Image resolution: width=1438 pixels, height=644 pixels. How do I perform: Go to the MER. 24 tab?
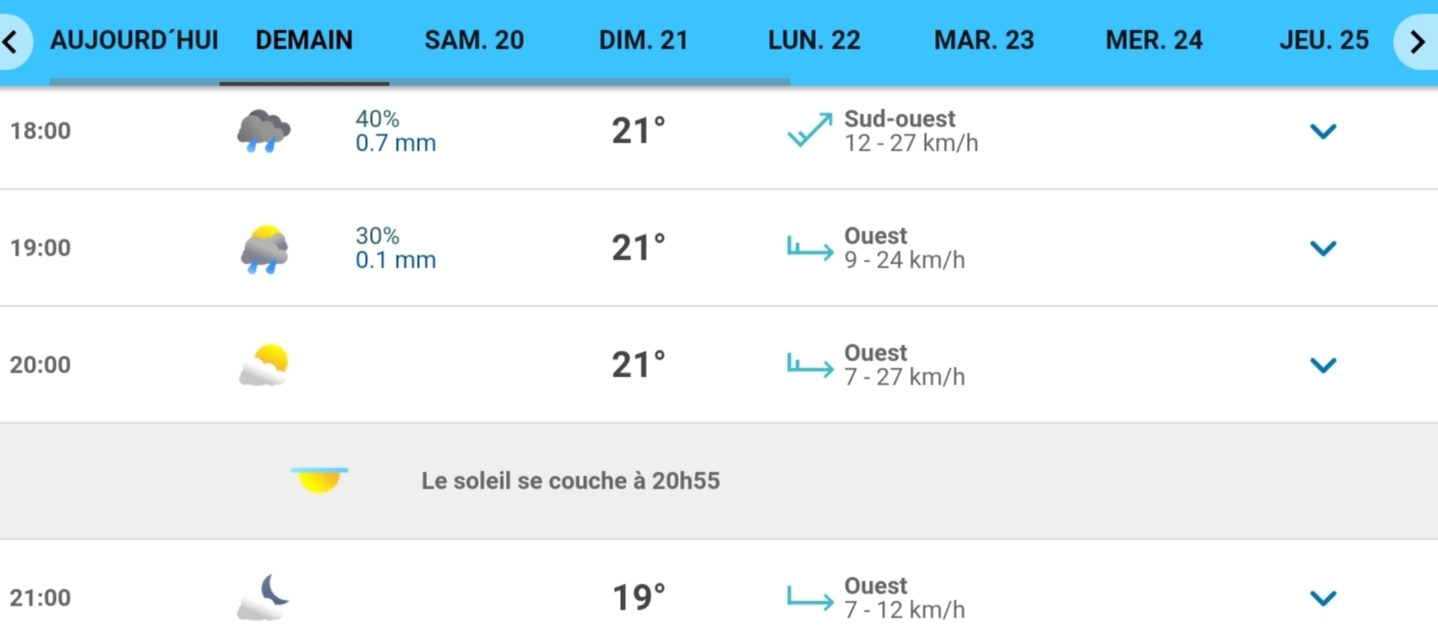tap(1154, 41)
